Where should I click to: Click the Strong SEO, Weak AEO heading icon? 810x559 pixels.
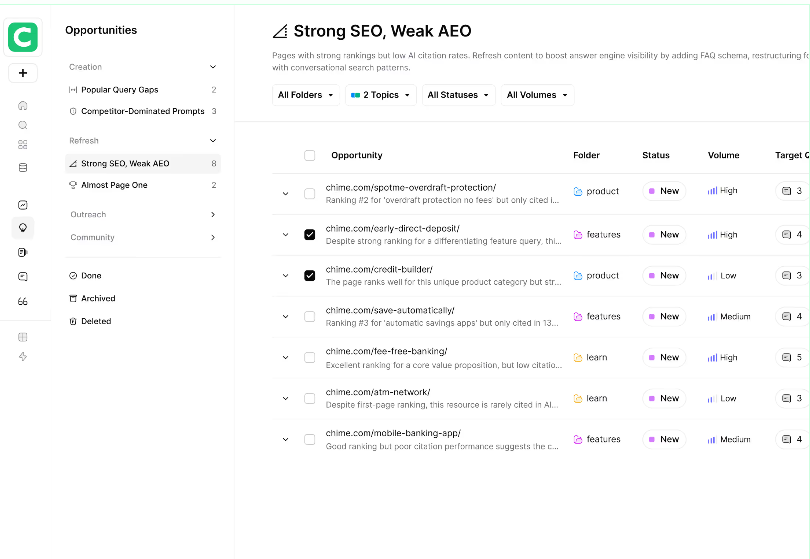click(x=280, y=32)
